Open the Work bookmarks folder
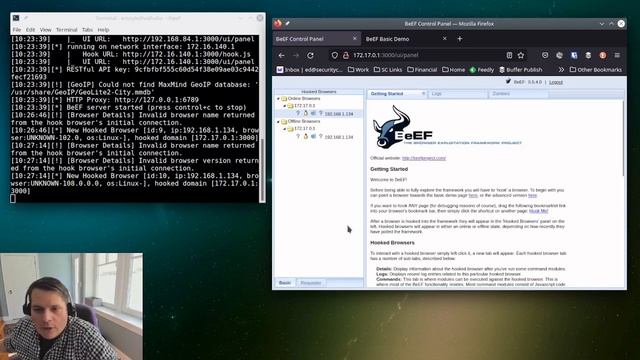Image resolution: width=640 pixels, height=360 pixels. click(358, 70)
